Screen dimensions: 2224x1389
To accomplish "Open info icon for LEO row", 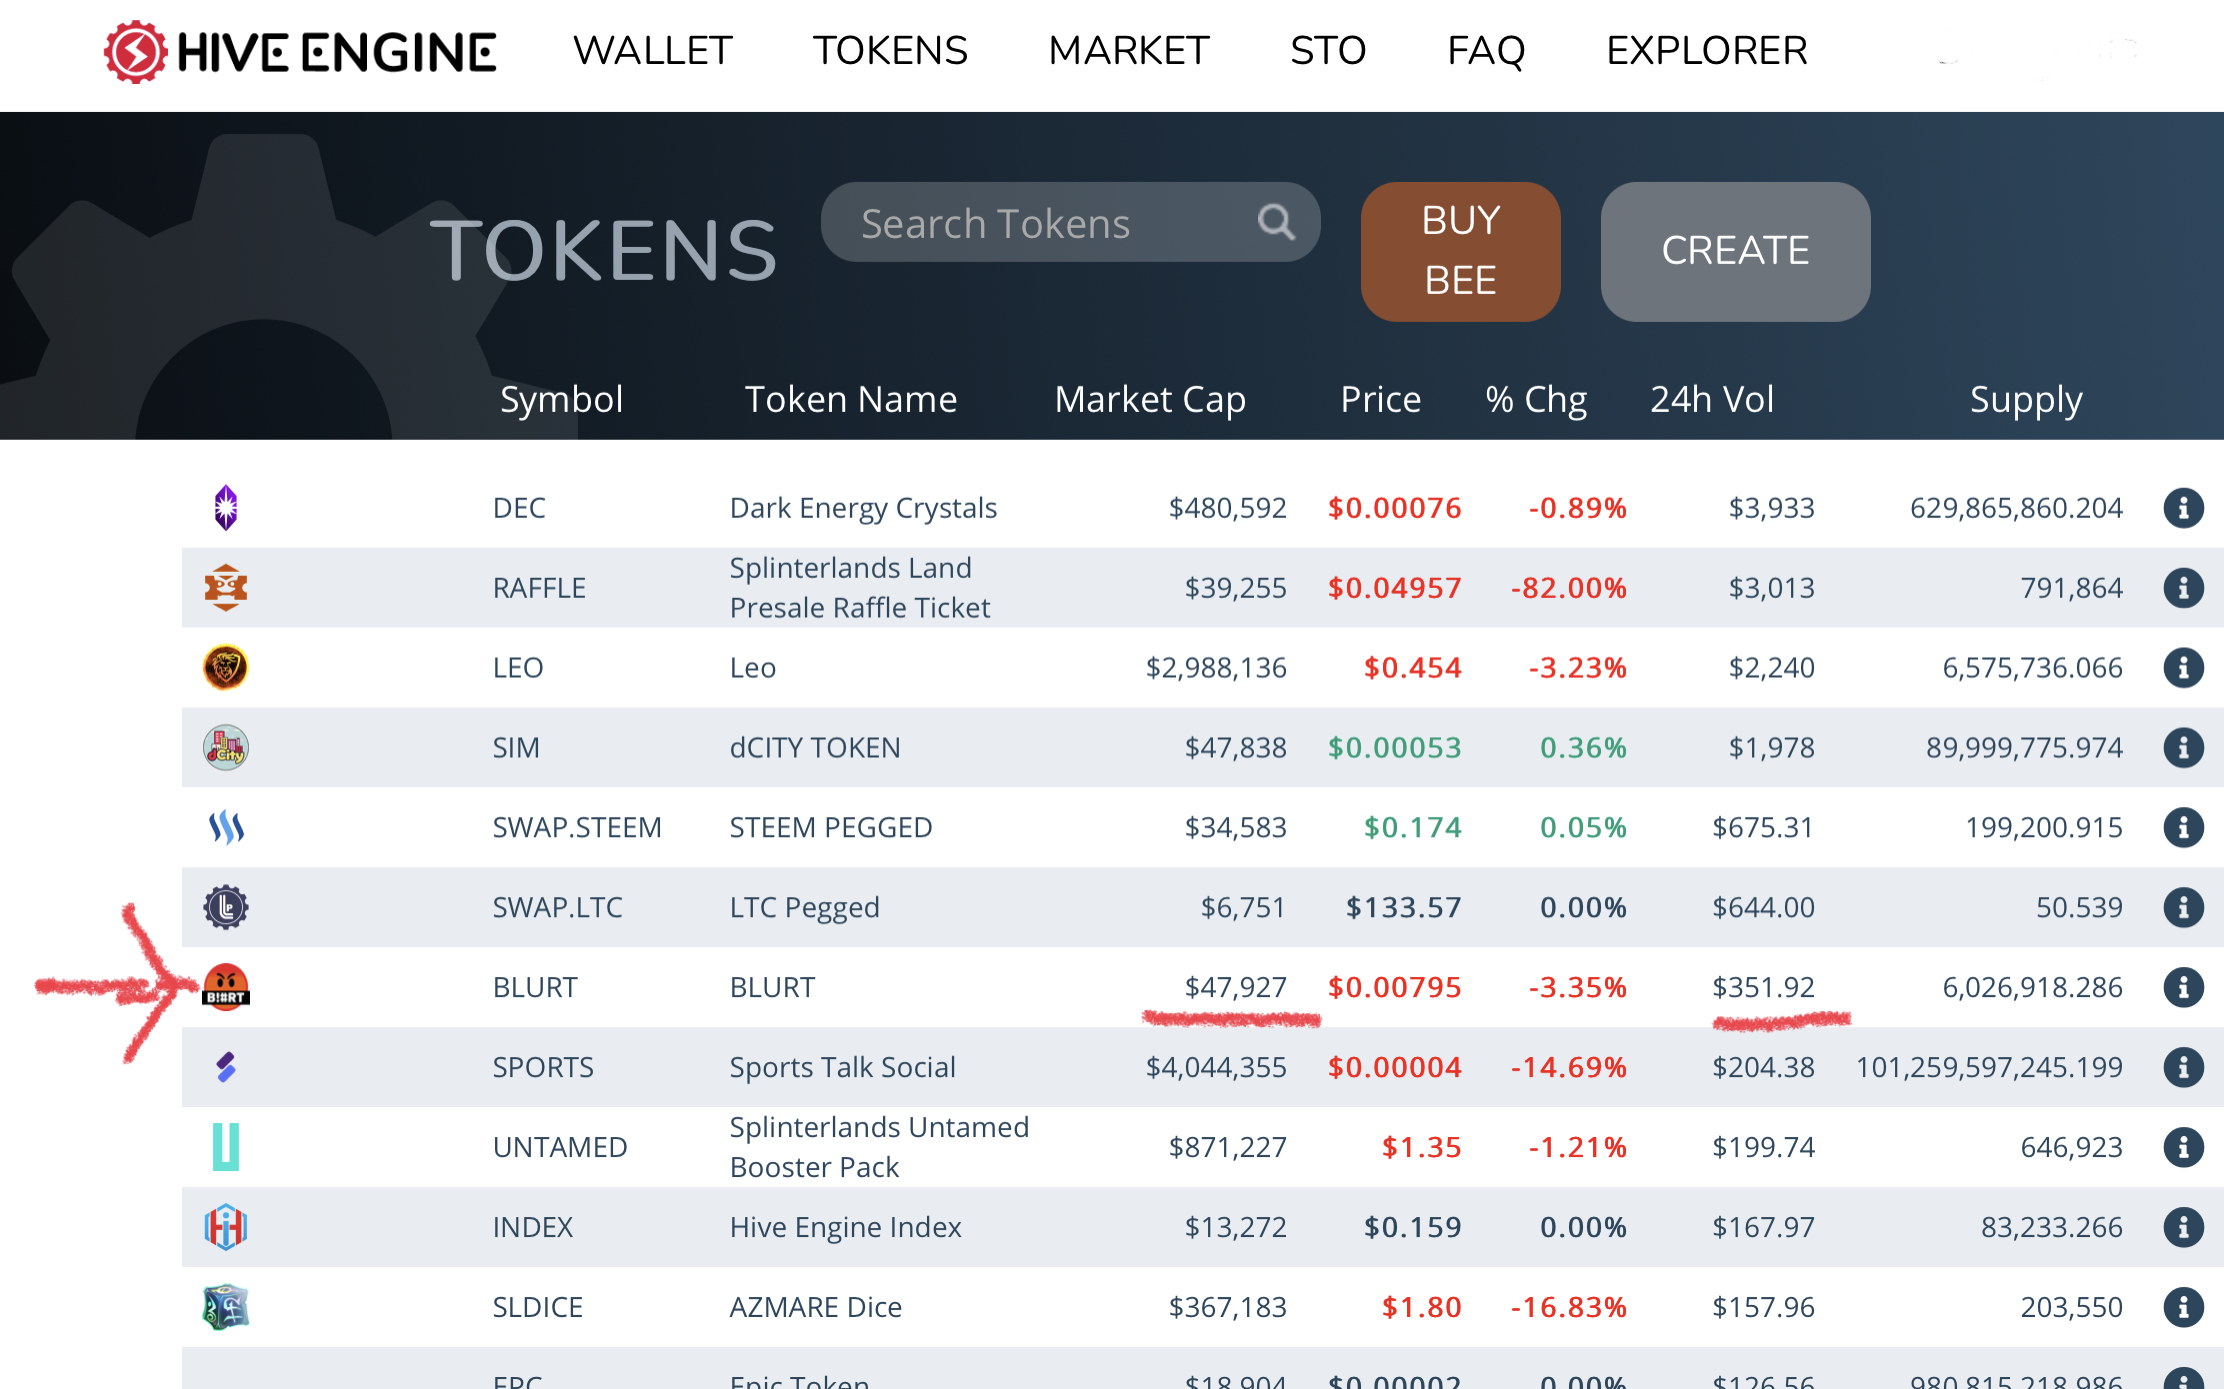I will click(x=2184, y=668).
